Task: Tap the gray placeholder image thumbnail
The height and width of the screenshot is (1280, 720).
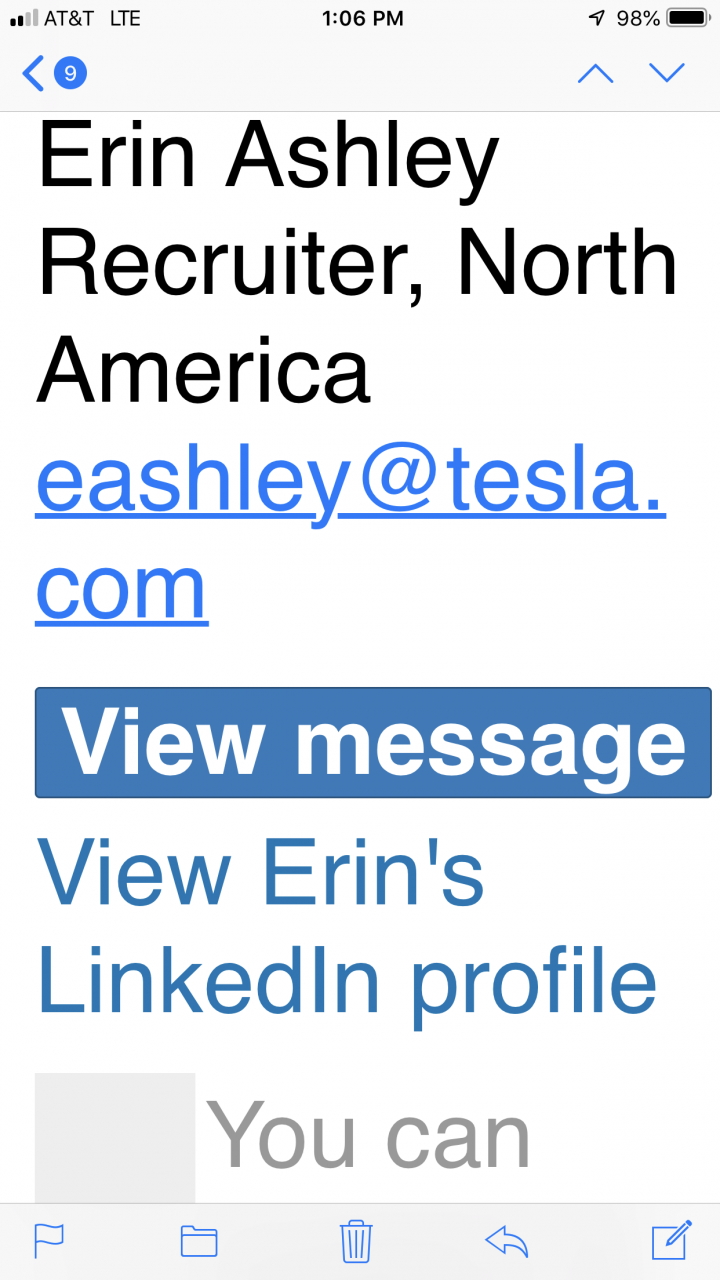Action: pos(115,1138)
